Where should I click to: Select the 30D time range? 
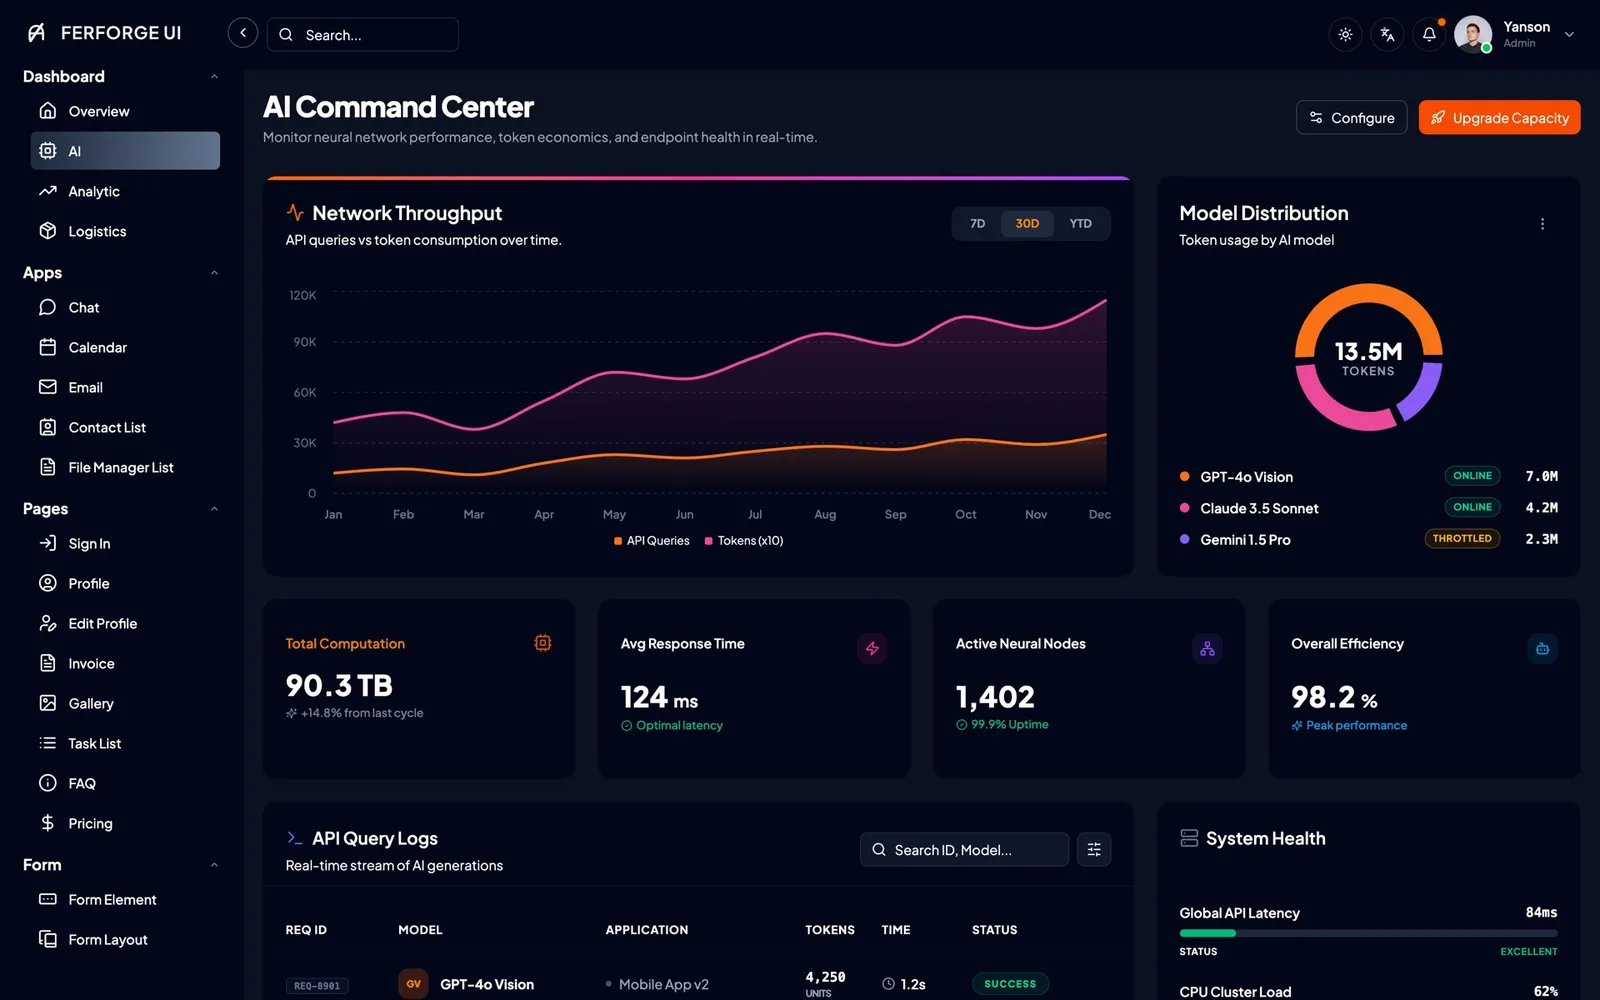1027,223
